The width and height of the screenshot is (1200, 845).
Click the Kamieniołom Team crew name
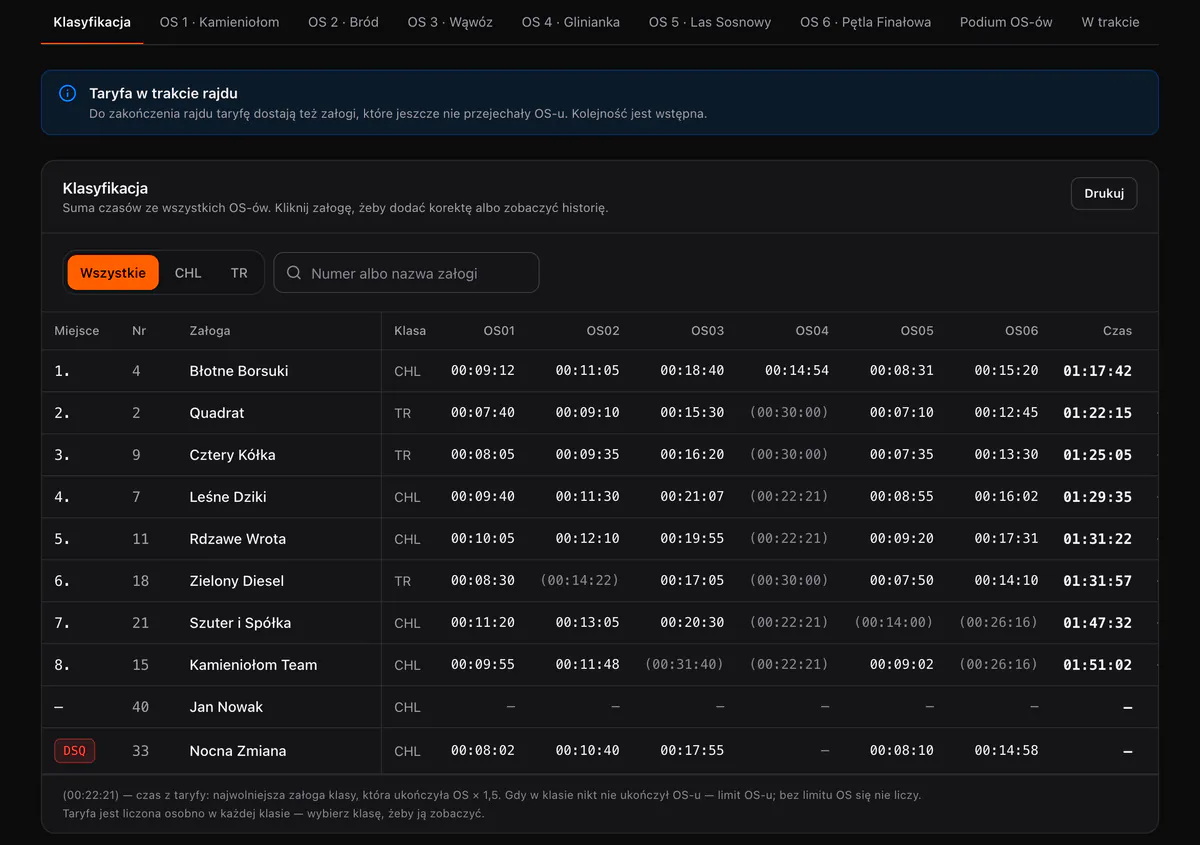coord(253,665)
